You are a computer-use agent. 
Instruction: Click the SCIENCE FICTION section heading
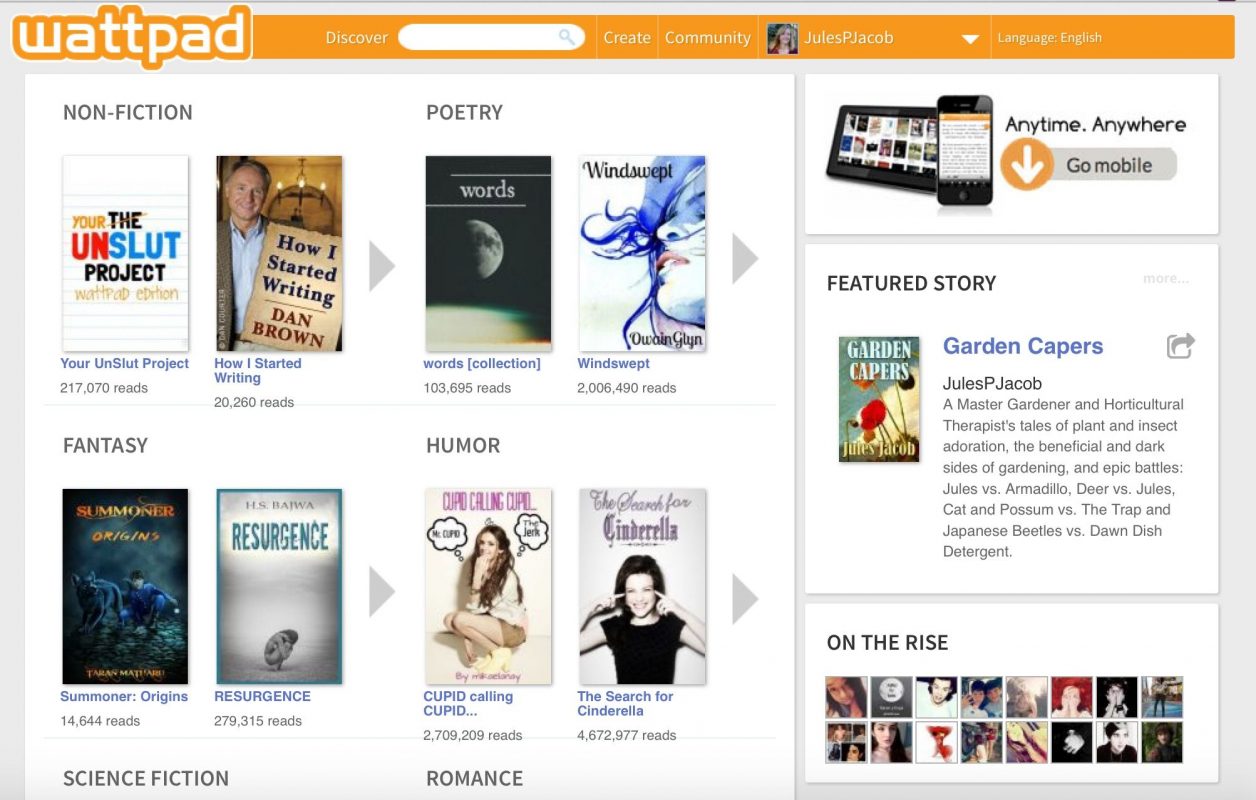tap(146, 779)
